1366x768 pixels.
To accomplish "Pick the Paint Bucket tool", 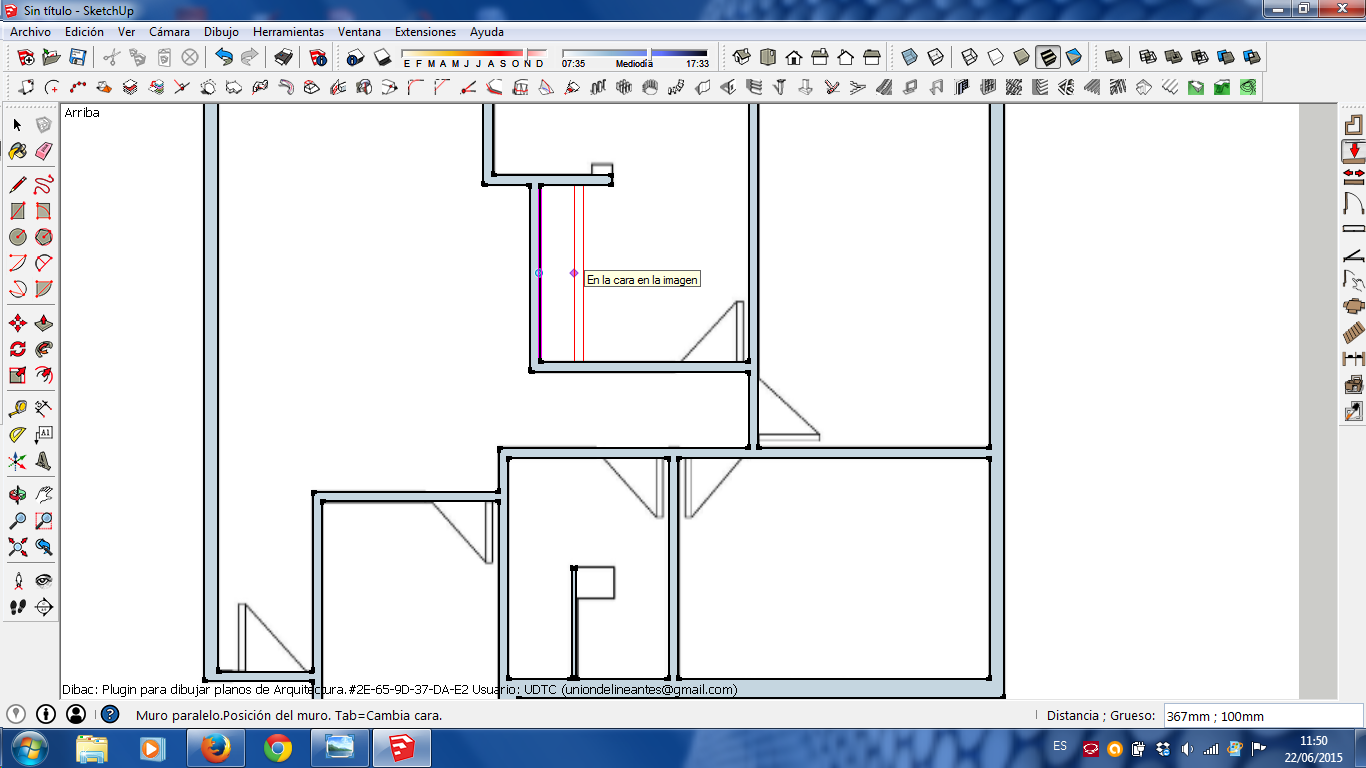I will tap(18, 151).
